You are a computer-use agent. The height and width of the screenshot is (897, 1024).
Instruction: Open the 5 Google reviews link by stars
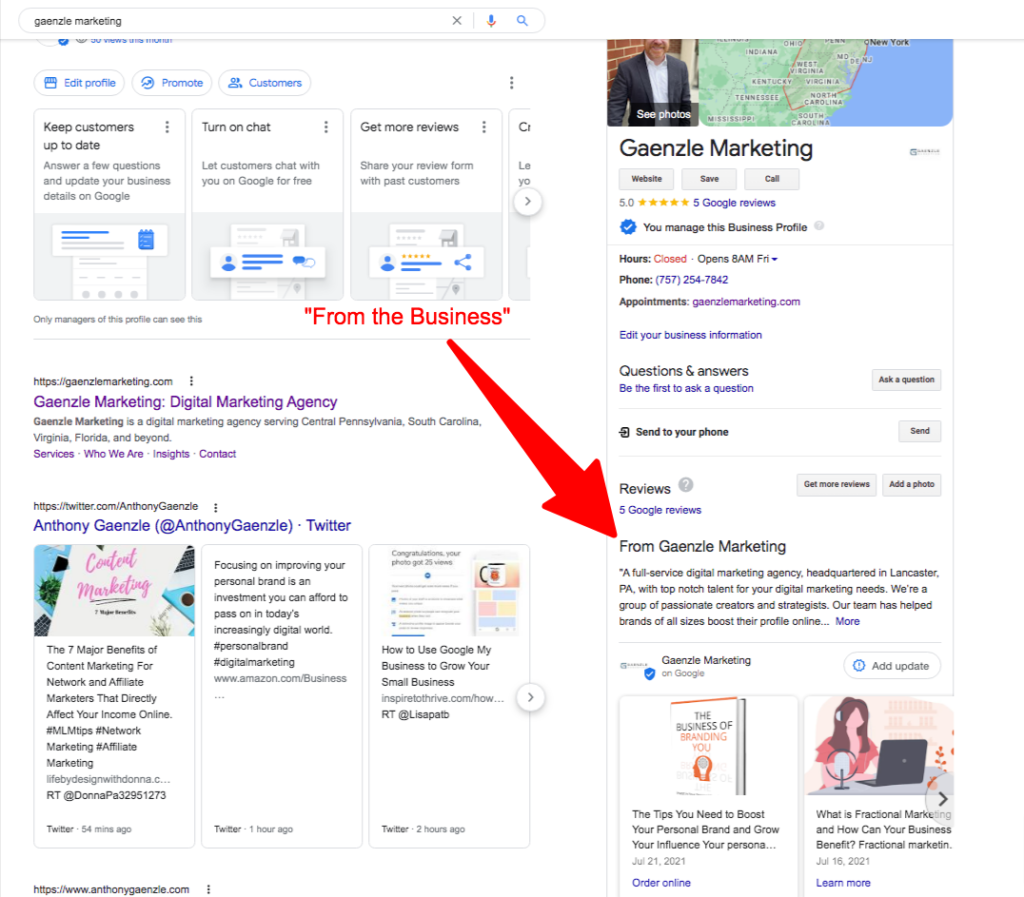734,203
